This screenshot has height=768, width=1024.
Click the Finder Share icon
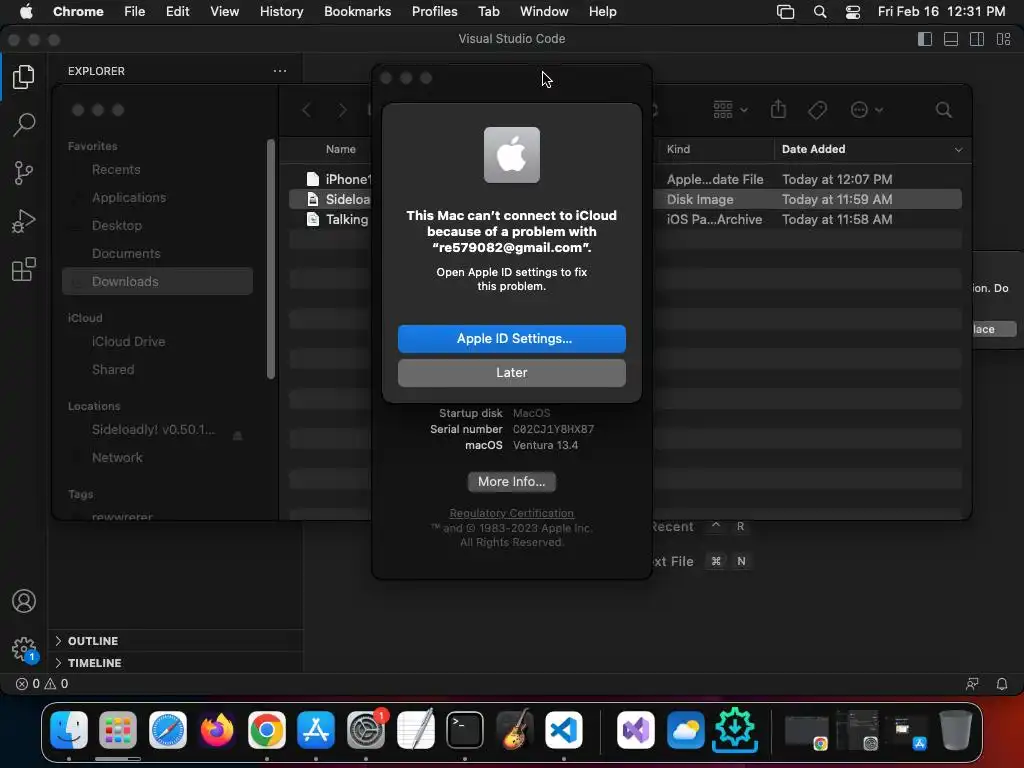tap(778, 109)
